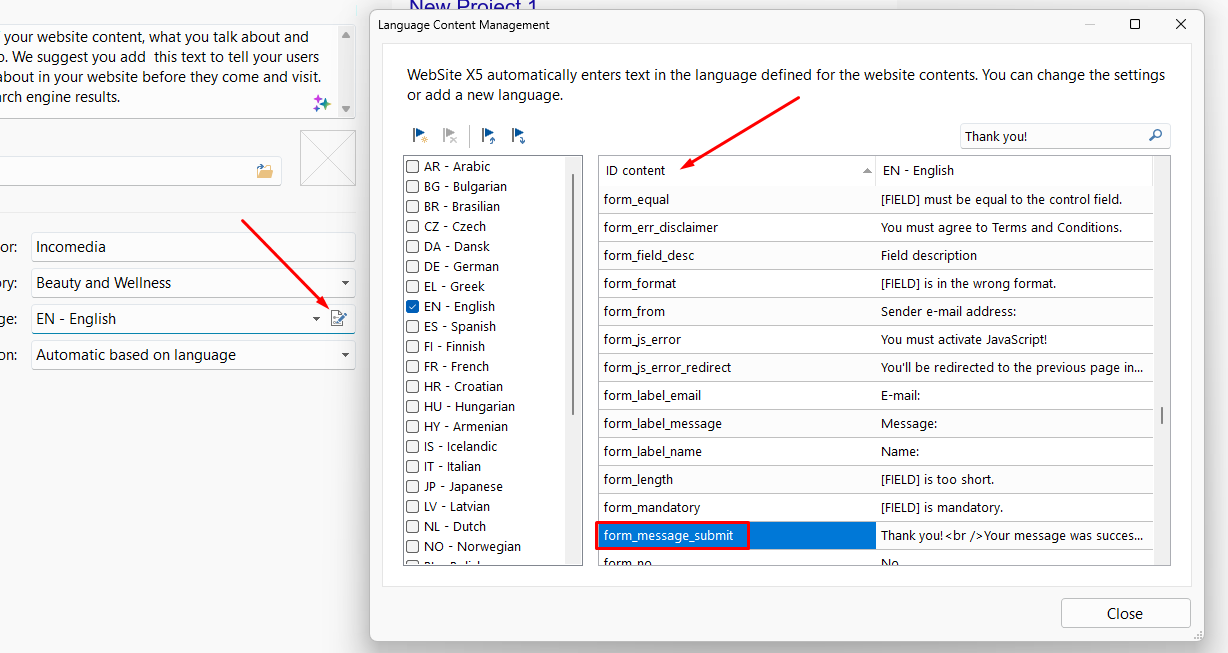
Task: Click the 'Thank you!<br />Your message' translation cell
Action: (1014, 536)
